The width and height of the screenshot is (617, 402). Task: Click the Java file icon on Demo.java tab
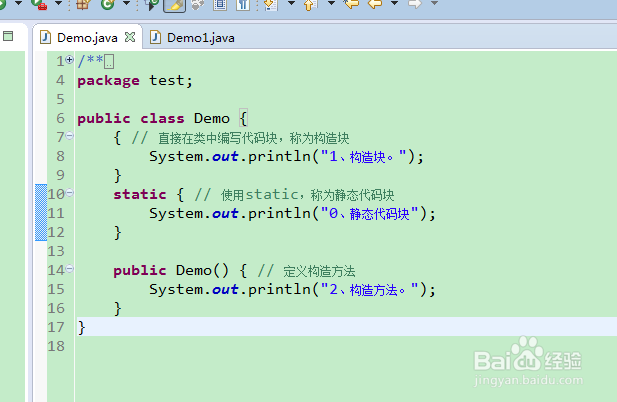(46, 37)
